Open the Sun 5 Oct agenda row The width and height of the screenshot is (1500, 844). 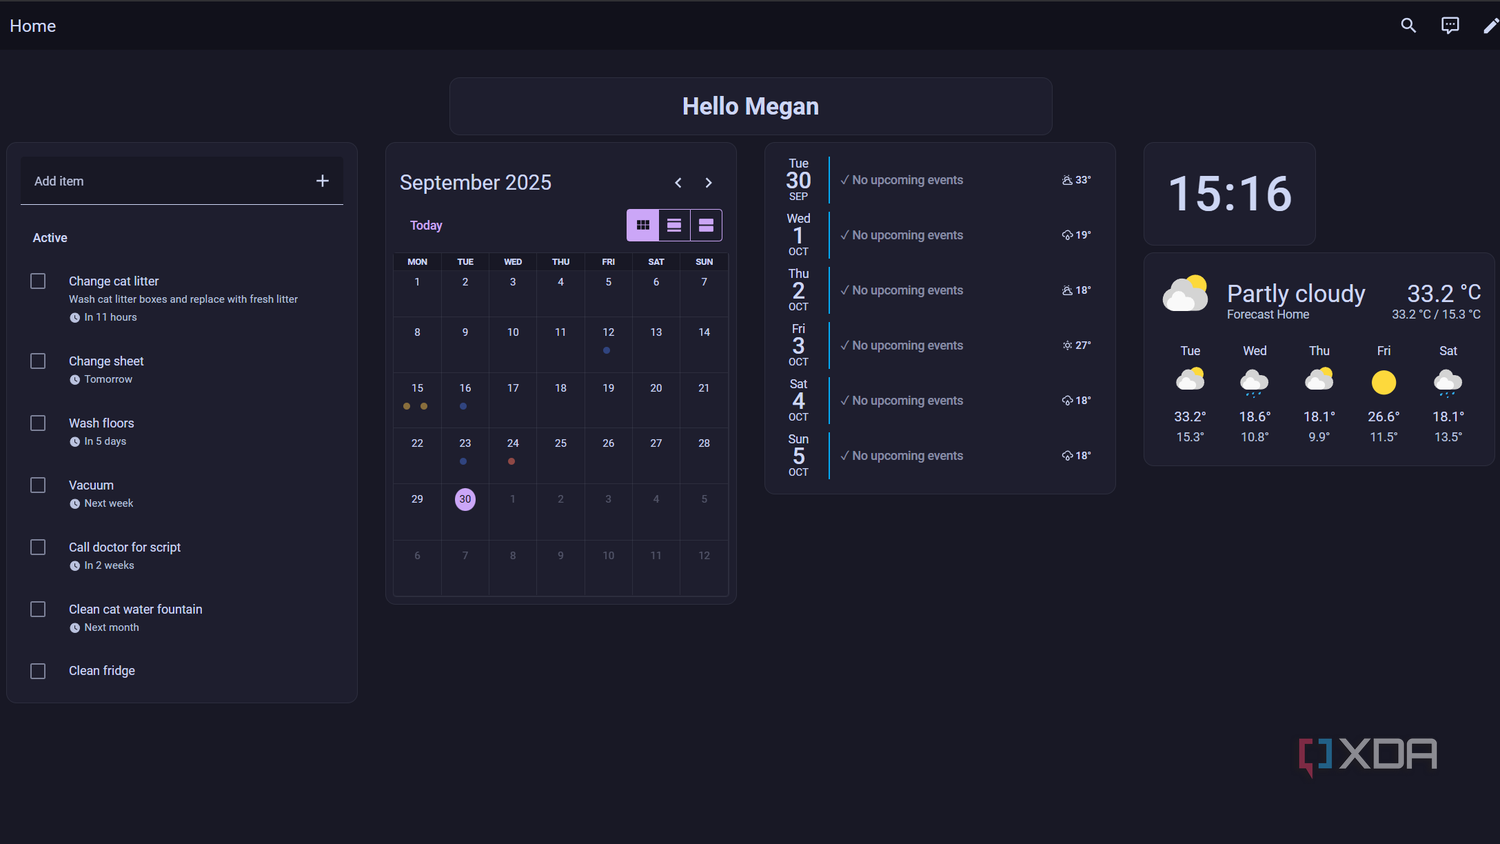tap(940, 456)
